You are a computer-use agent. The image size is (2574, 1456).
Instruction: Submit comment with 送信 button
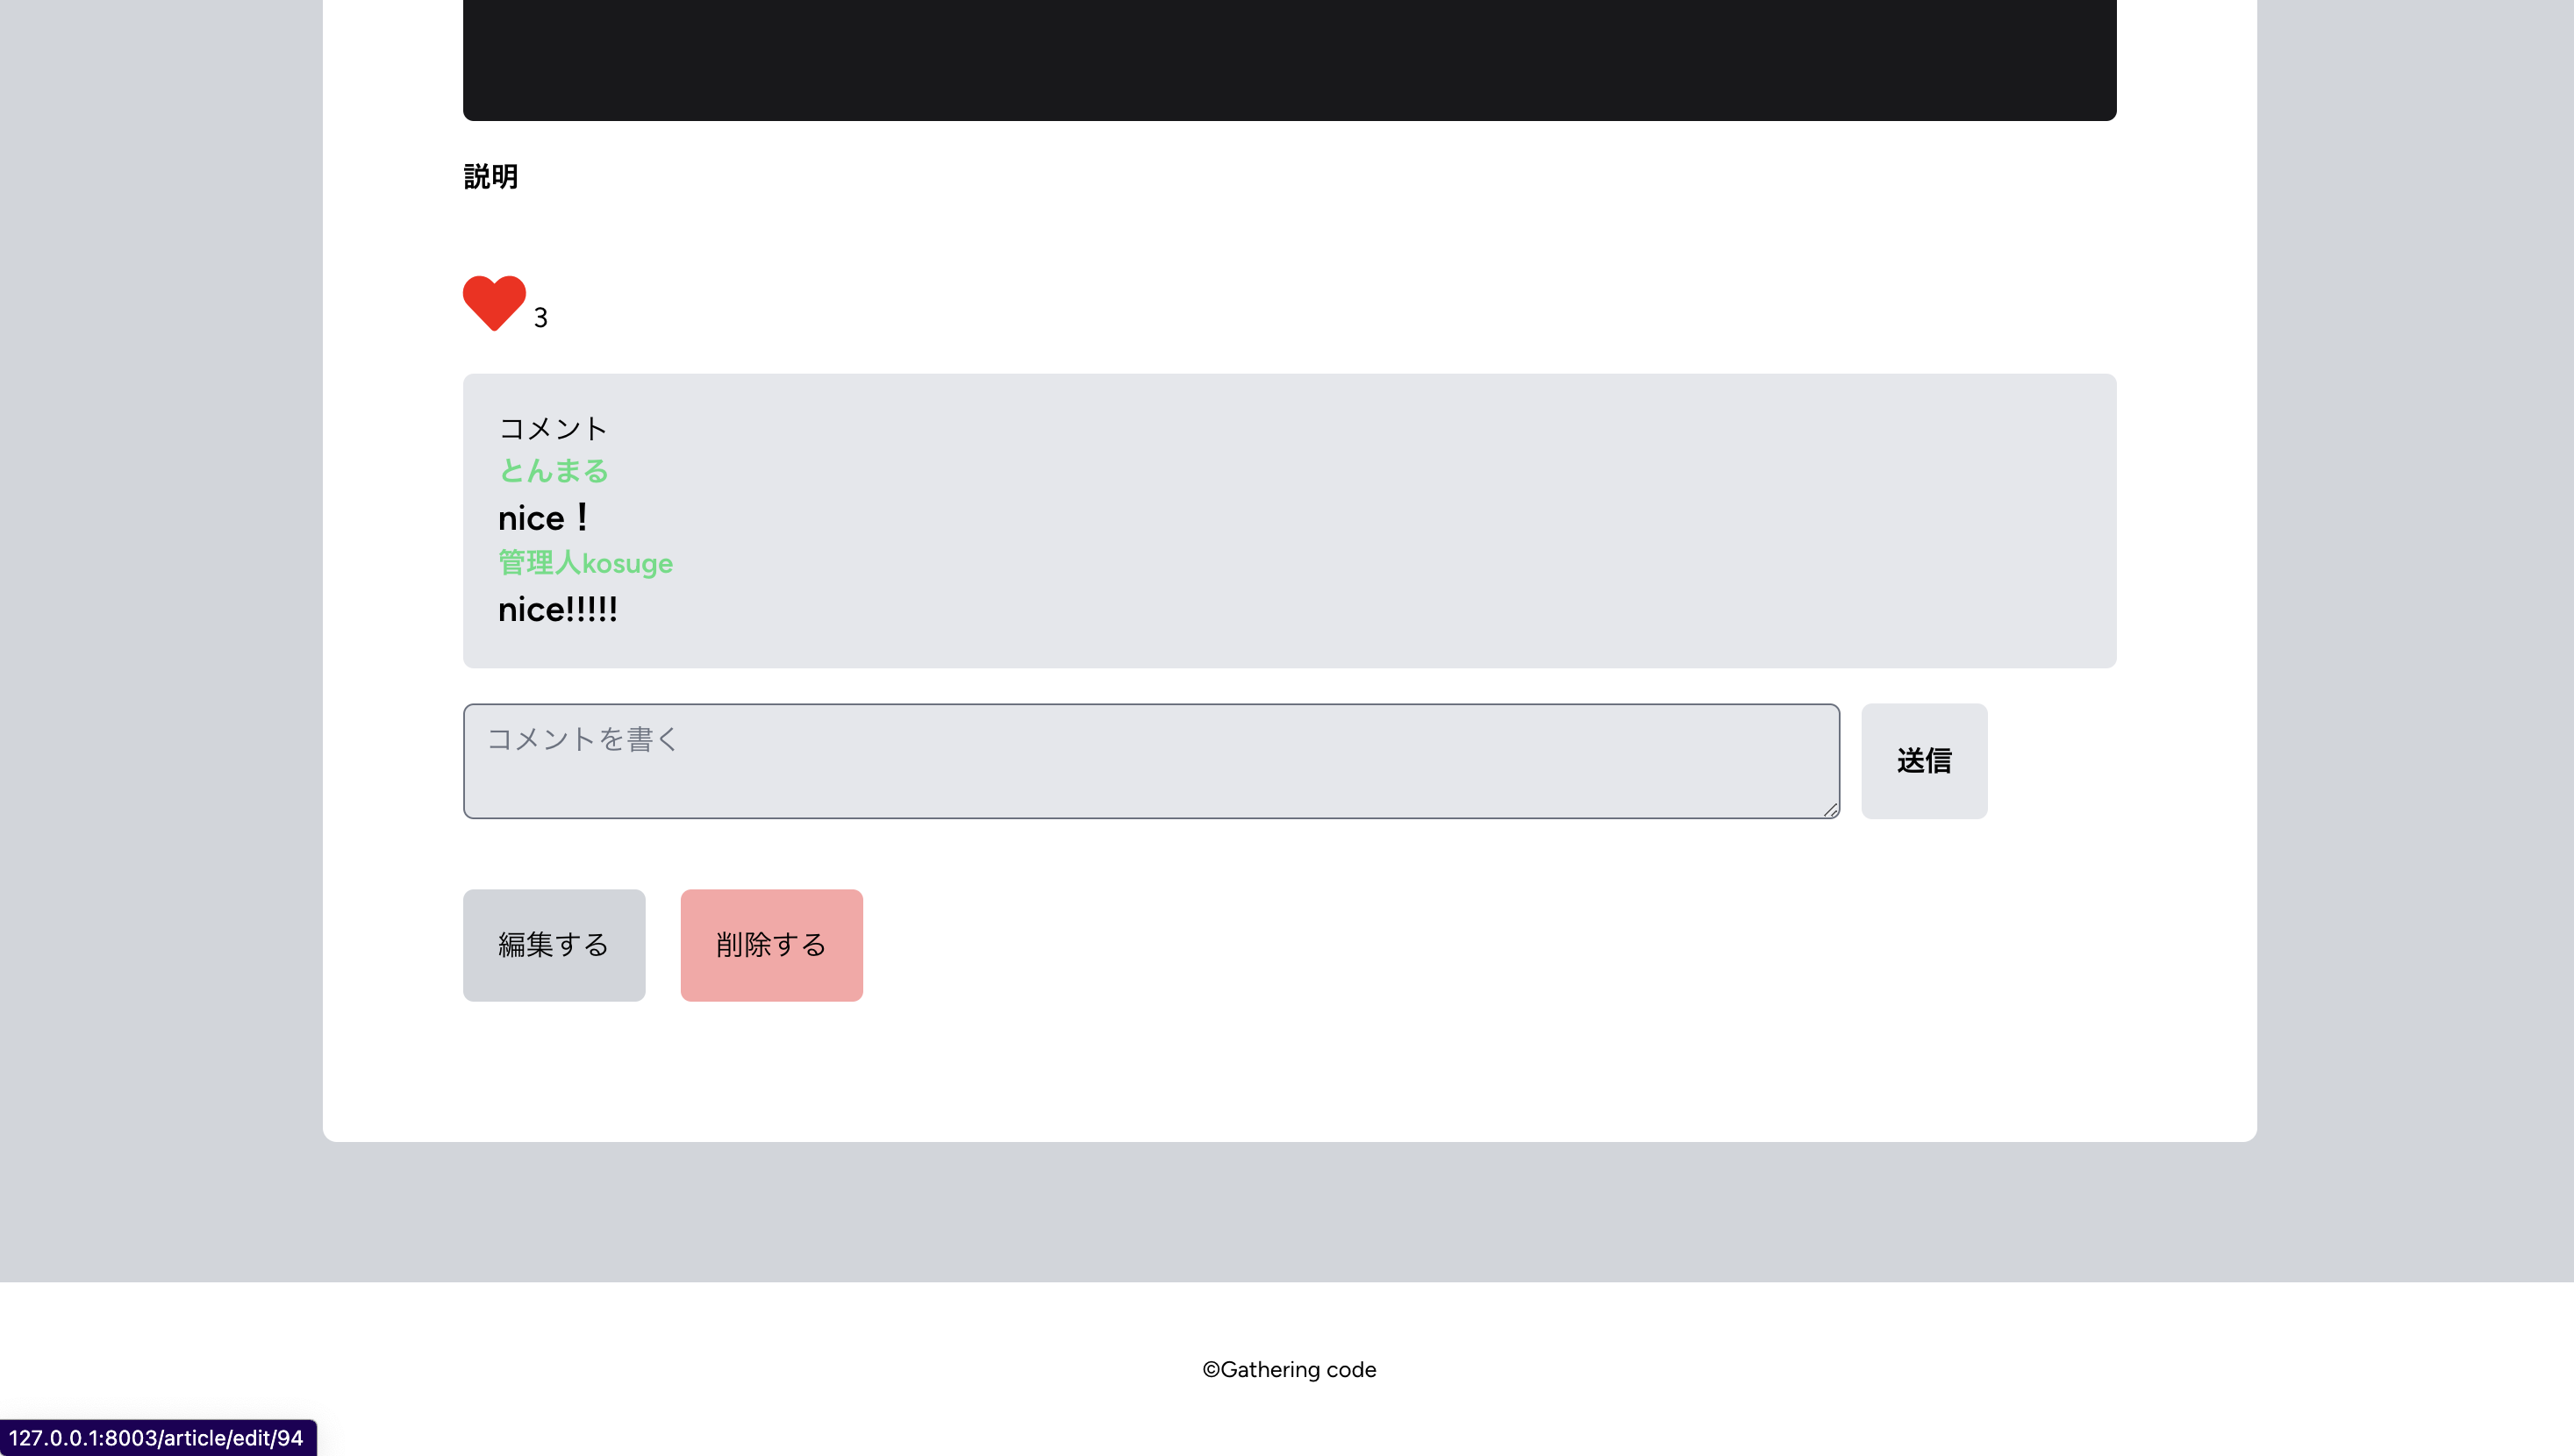click(1924, 761)
